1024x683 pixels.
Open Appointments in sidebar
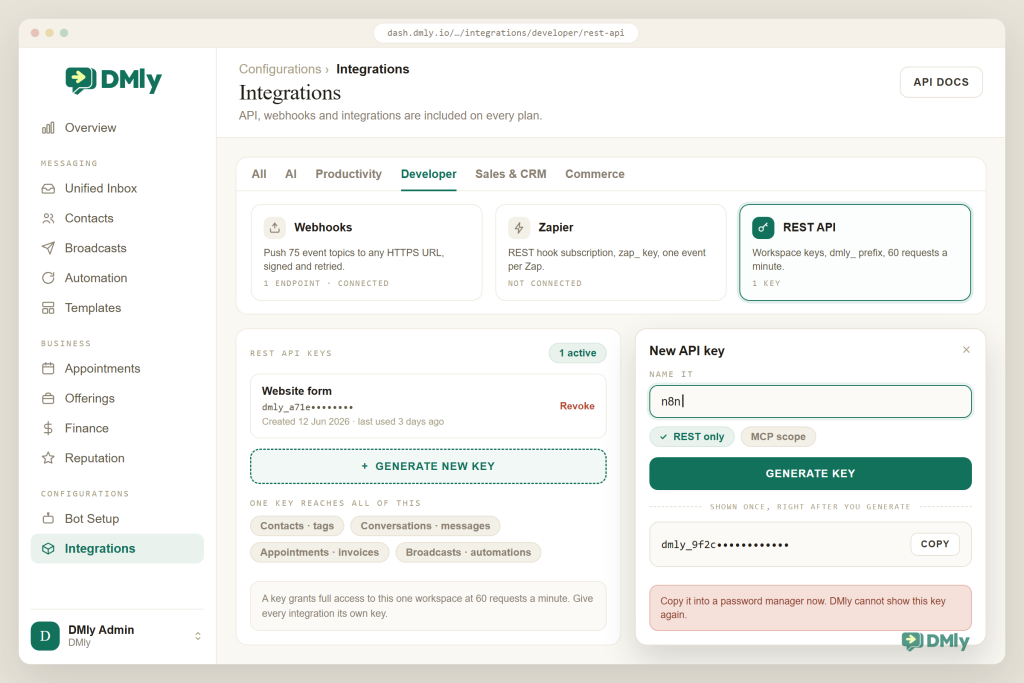pos(118,369)
